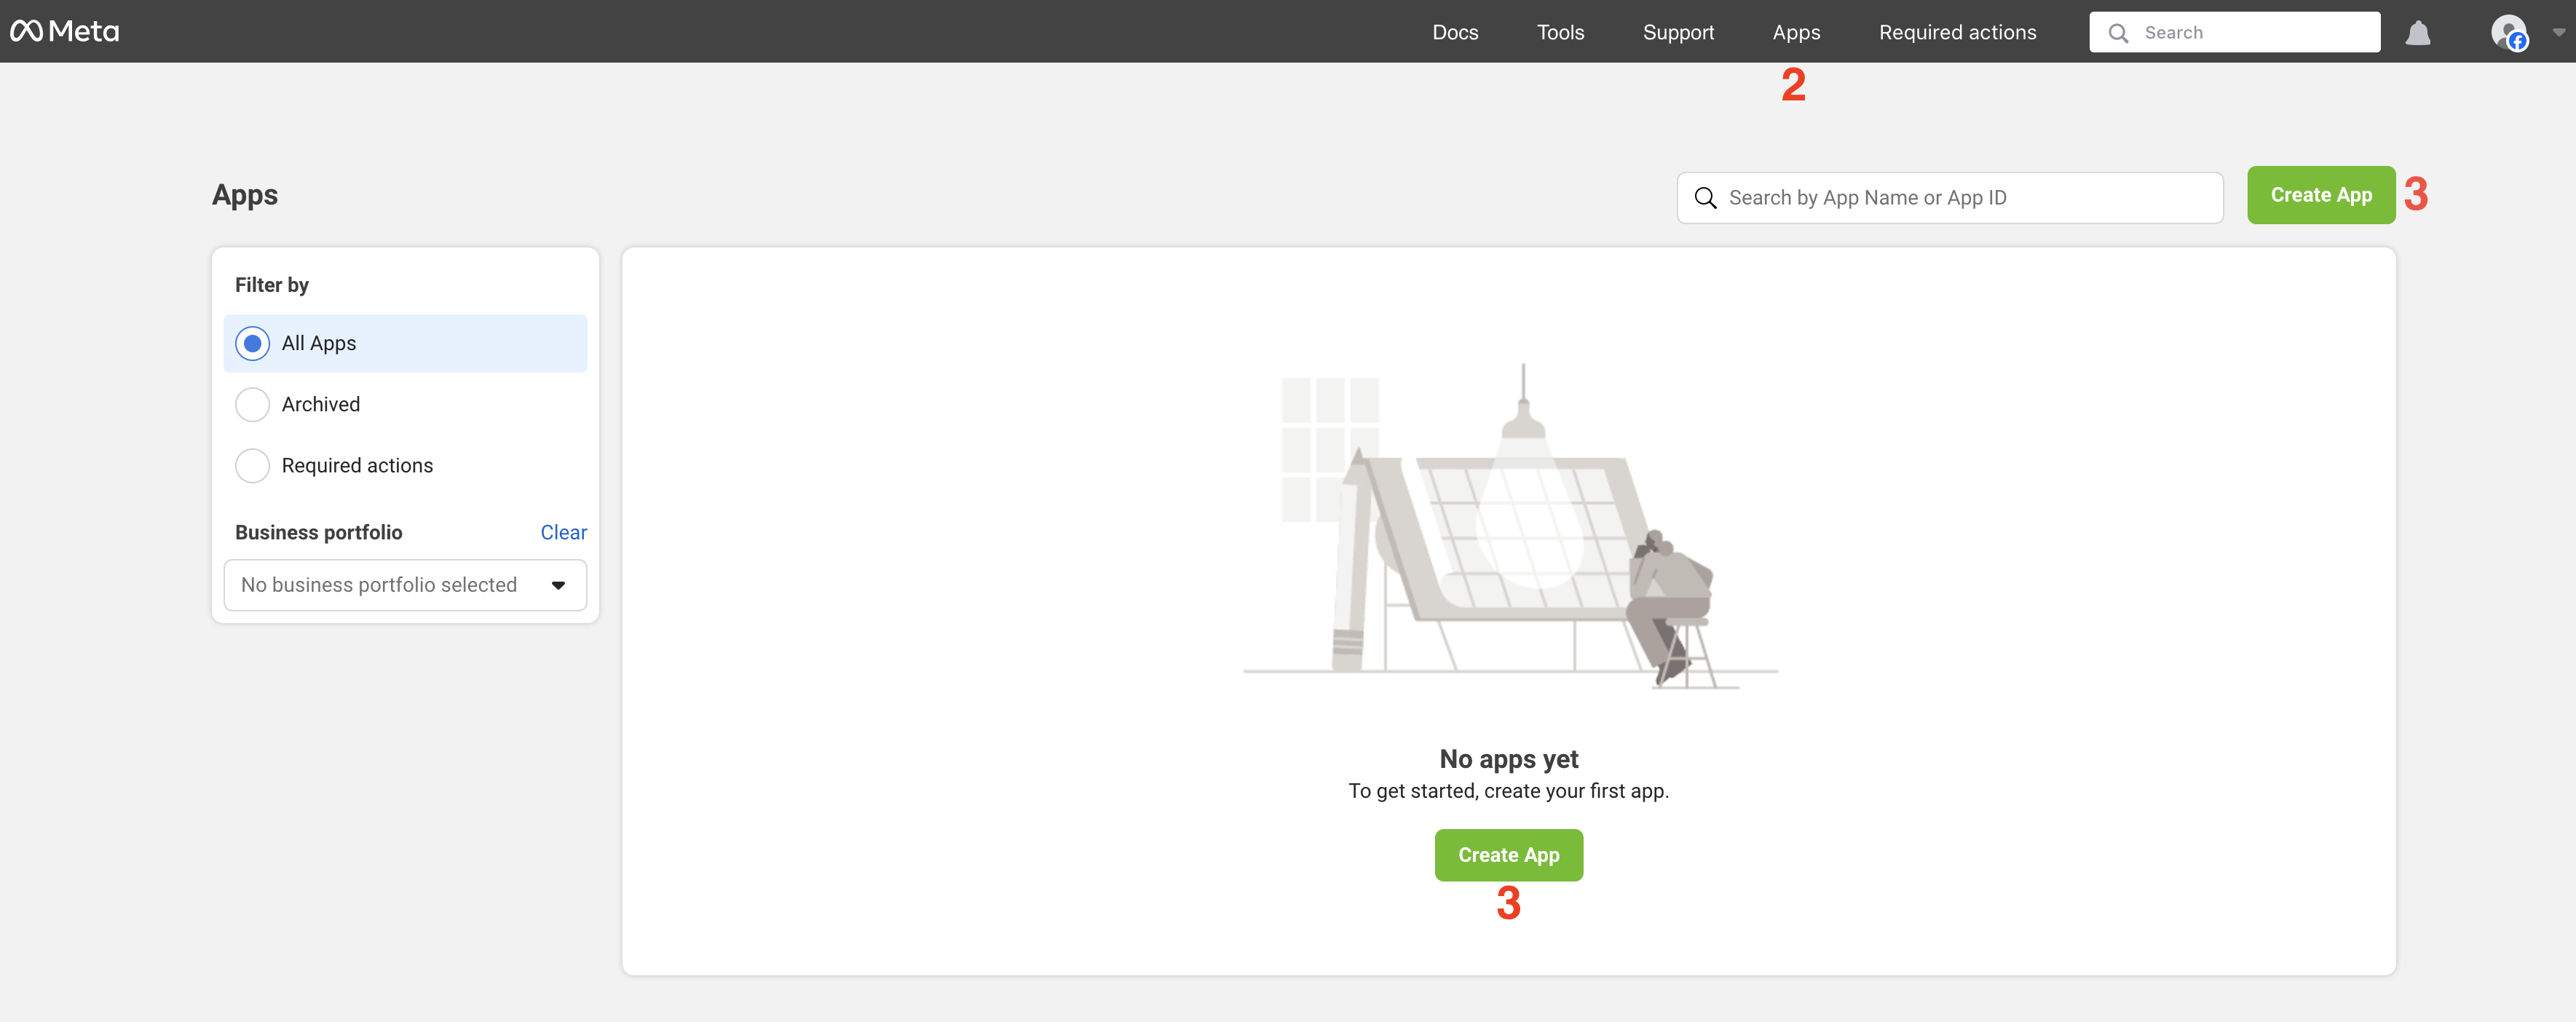
Task: Click Create App below No apps yet
Action: [x=1508, y=855]
